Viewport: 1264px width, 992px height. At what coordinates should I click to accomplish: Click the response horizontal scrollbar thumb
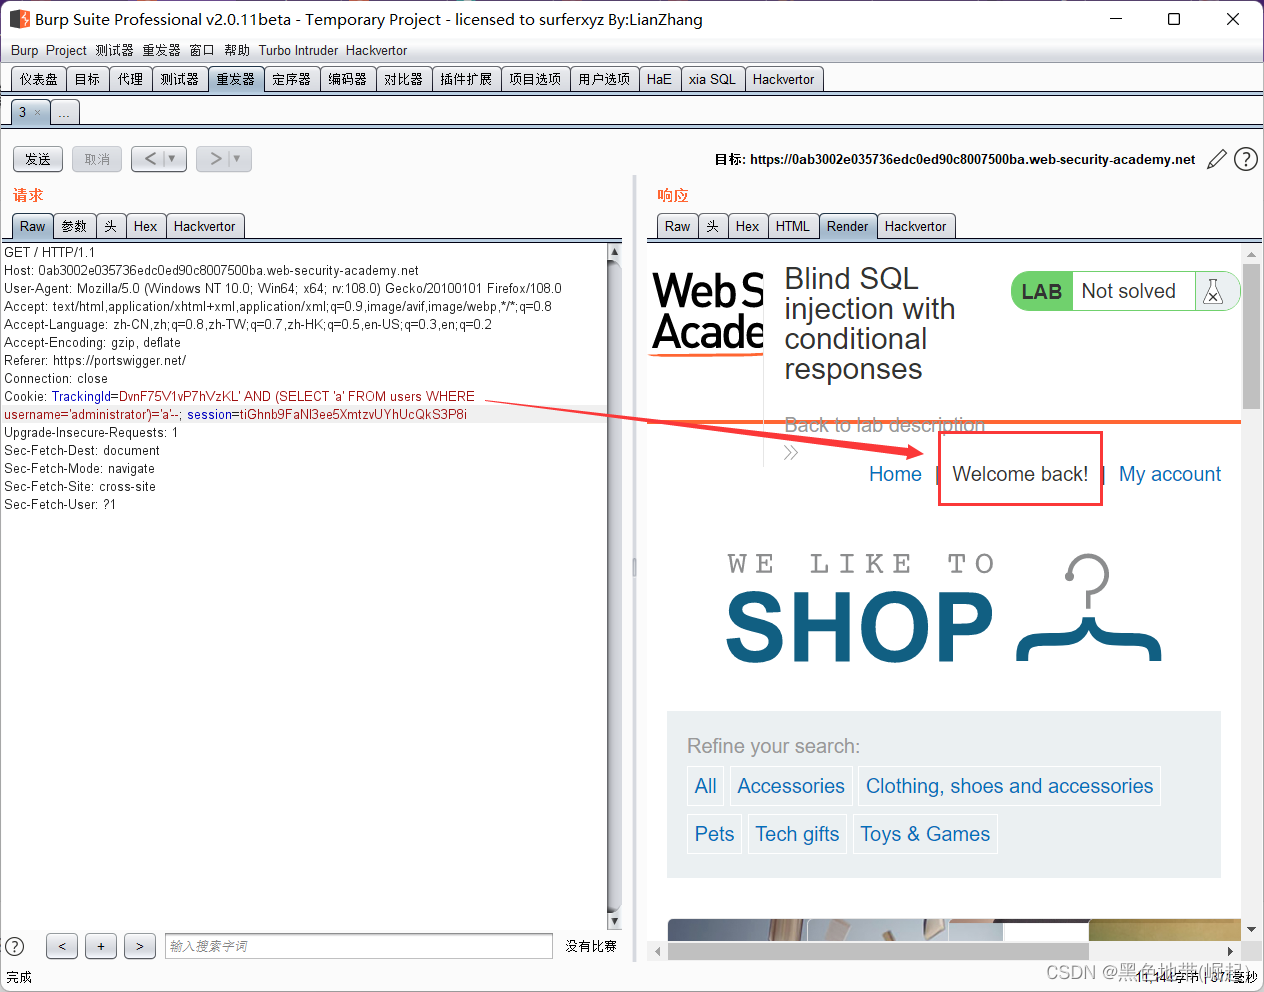pos(878,951)
